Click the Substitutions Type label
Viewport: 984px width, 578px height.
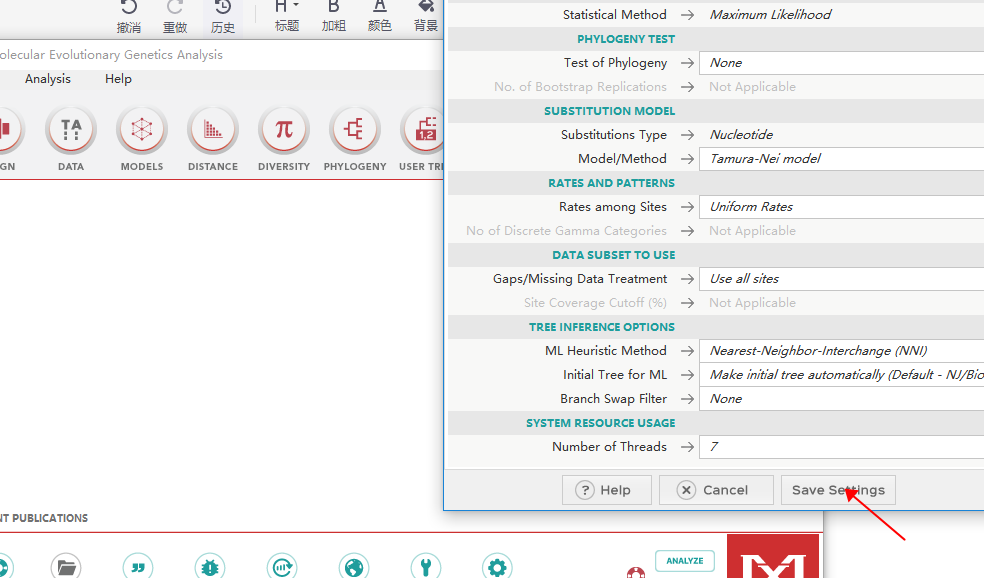coord(614,135)
